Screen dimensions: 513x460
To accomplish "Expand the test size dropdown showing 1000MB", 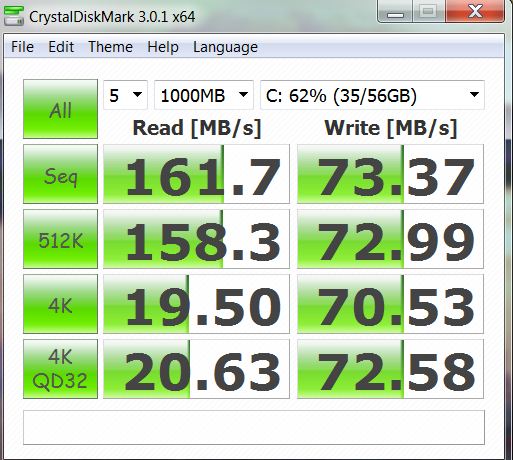I will (x=204, y=95).
